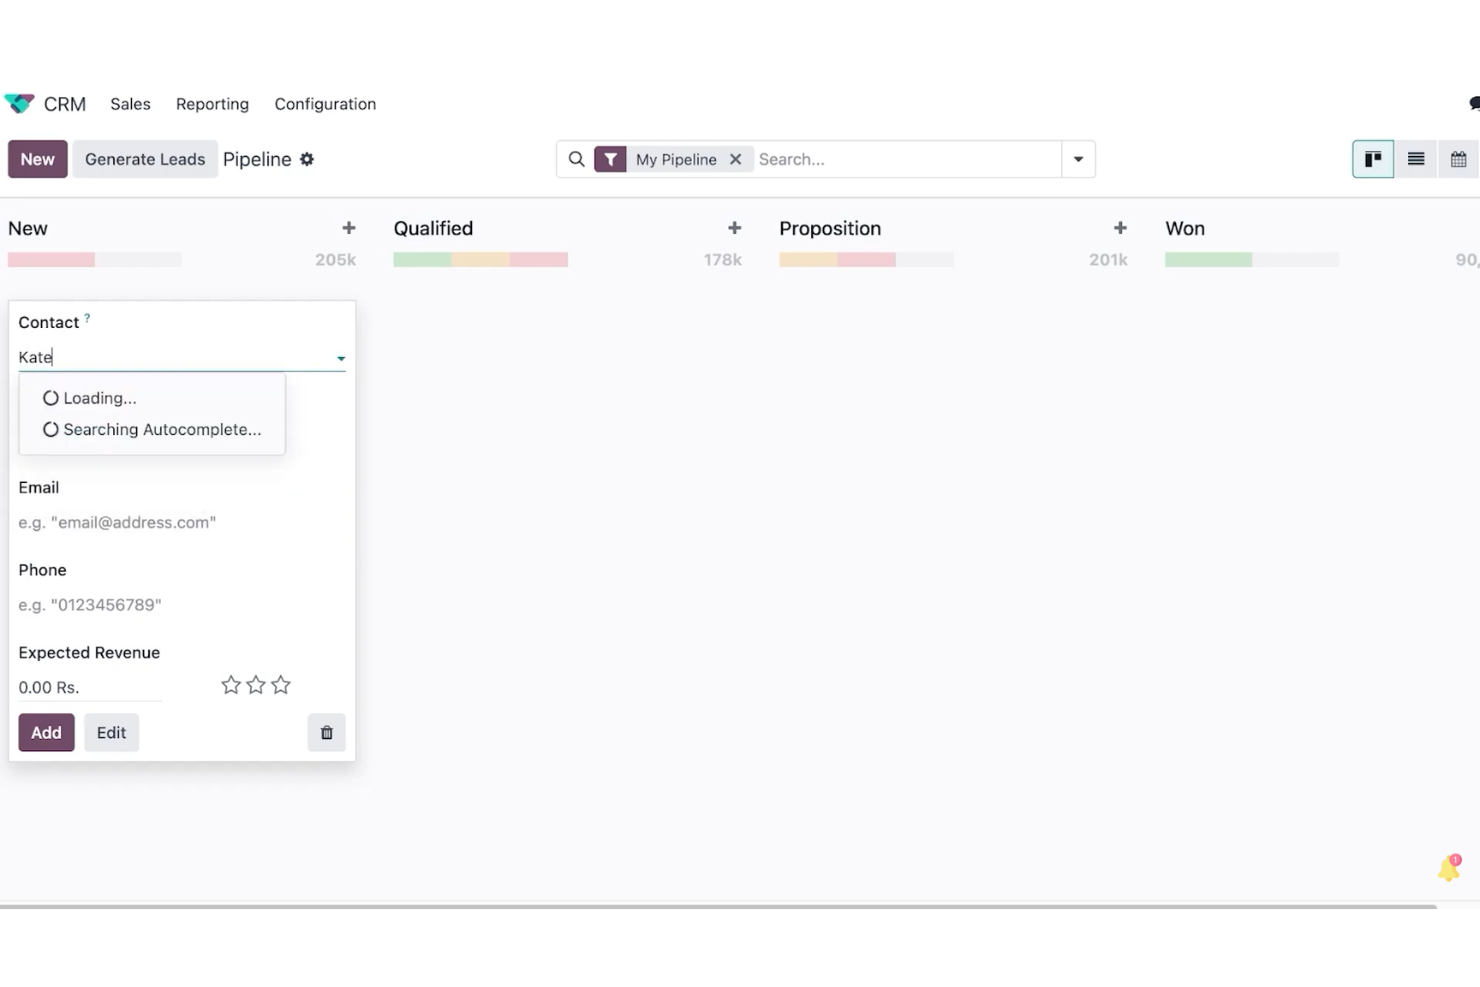The width and height of the screenshot is (1480, 987).
Task: Set priority with the second star
Action: click(255, 684)
